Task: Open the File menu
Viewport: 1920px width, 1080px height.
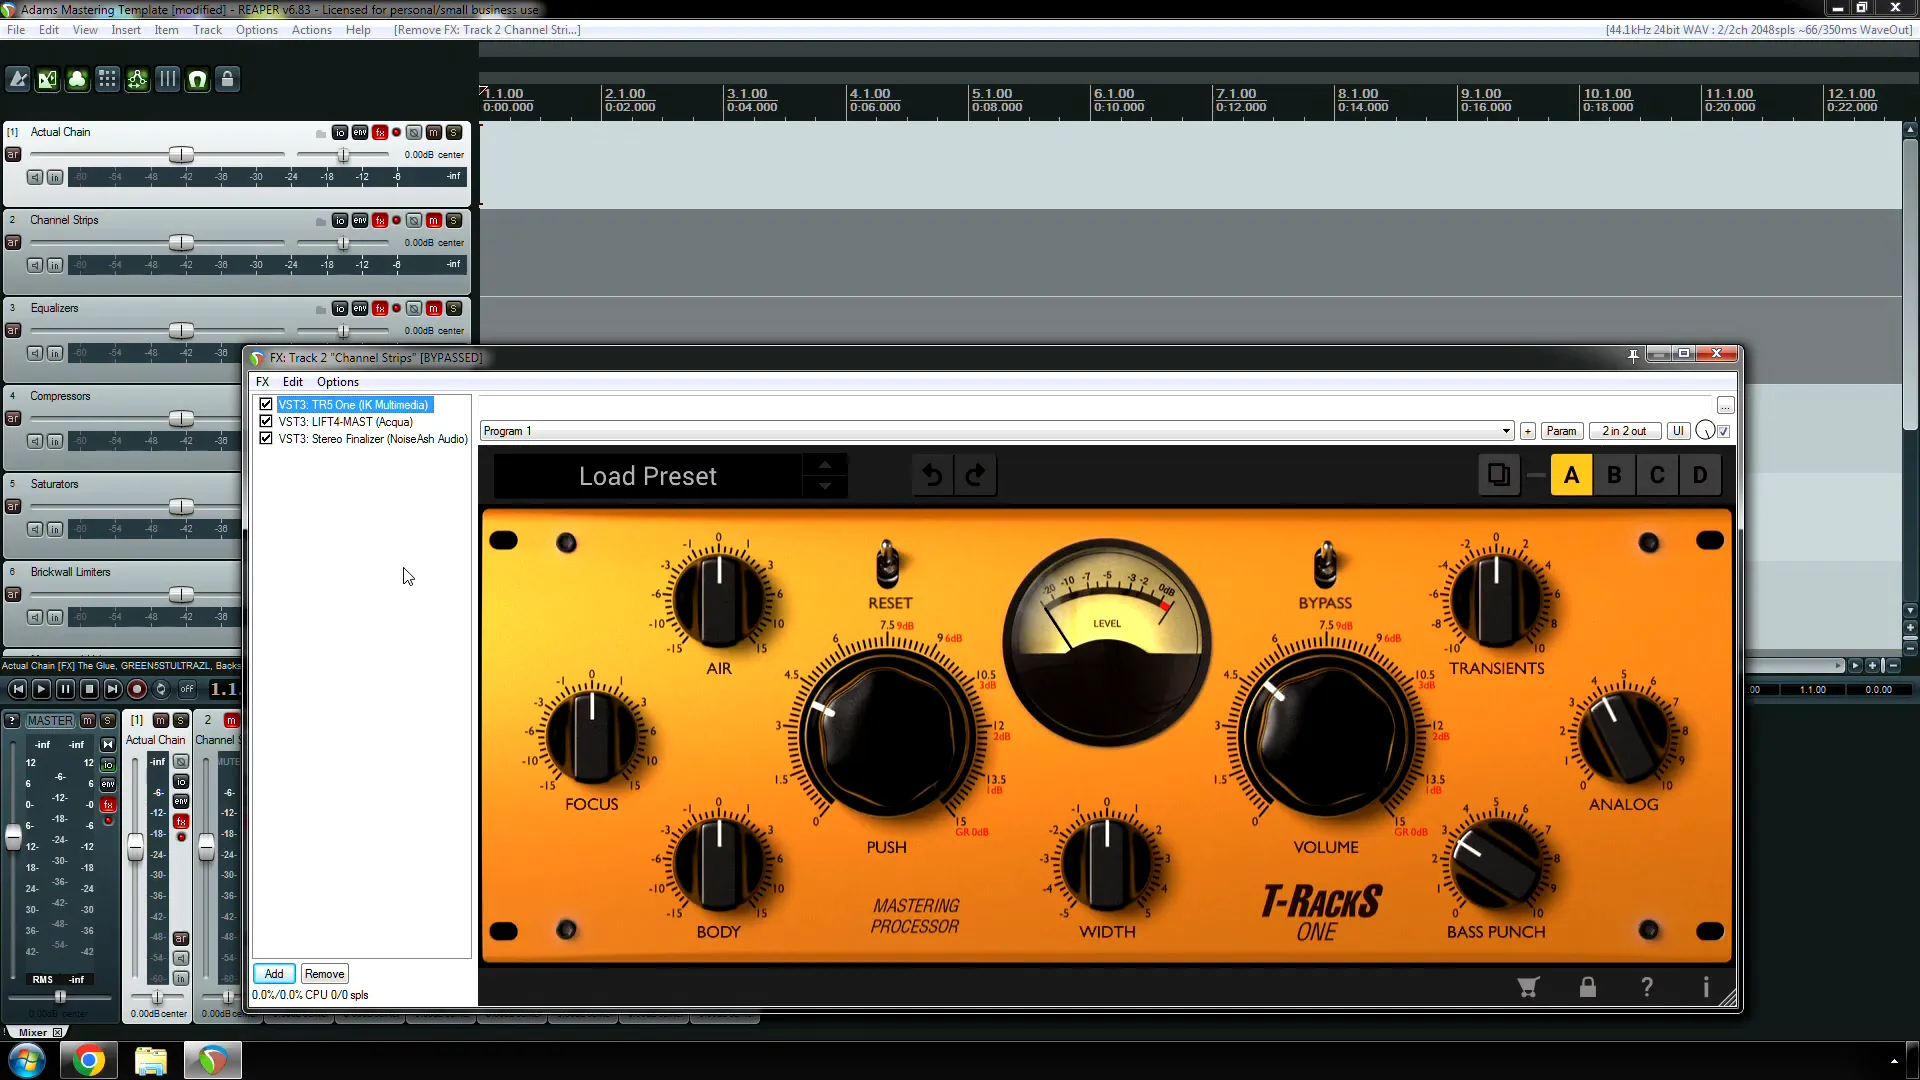Action: pos(16,29)
